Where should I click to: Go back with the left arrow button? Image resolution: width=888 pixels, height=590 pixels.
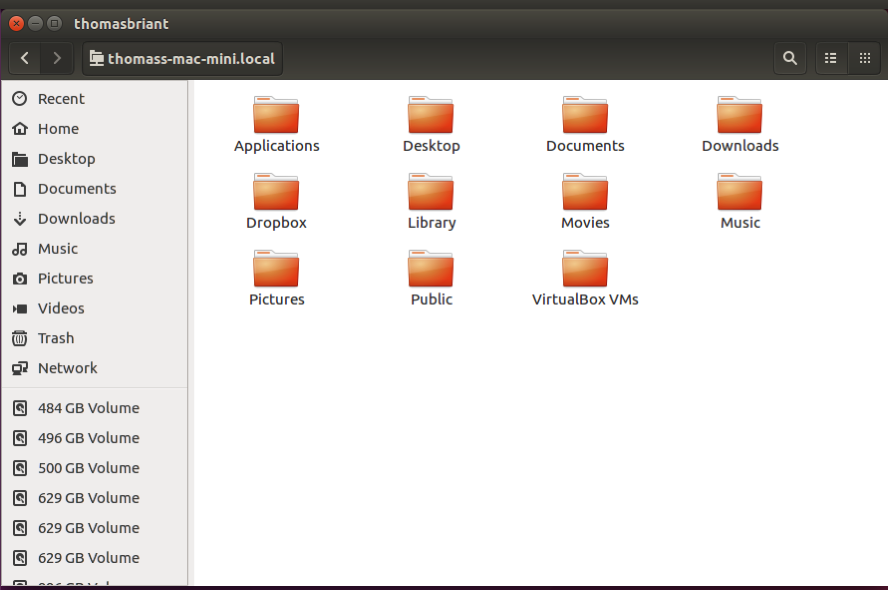point(25,58)
